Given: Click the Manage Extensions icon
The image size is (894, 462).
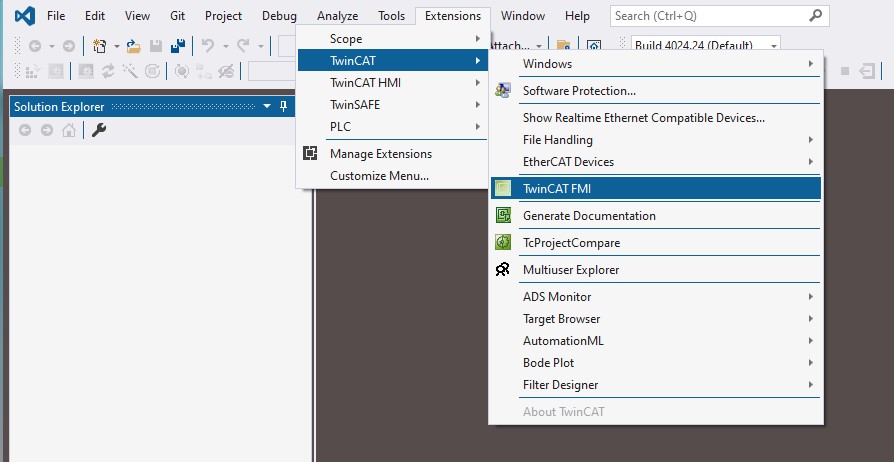Looking at the screenshot, I should [x=310, y=153].
